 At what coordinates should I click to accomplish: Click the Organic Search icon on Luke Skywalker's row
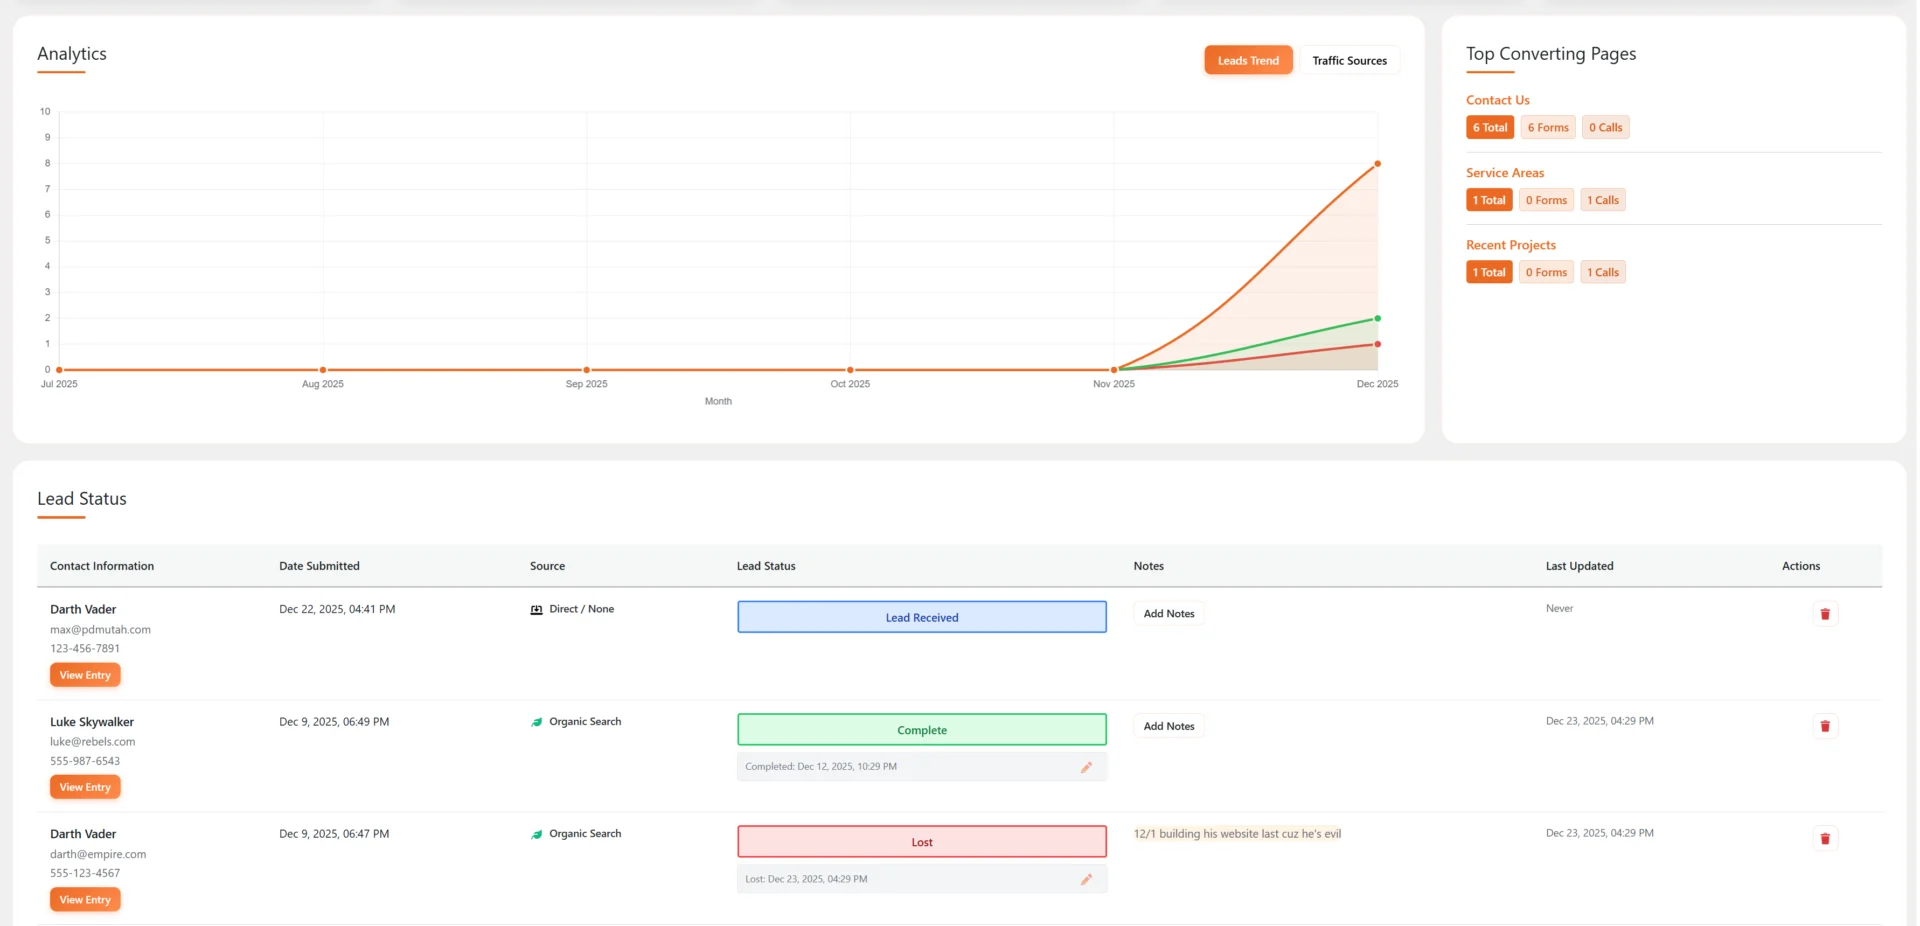[x=537, y=721]
